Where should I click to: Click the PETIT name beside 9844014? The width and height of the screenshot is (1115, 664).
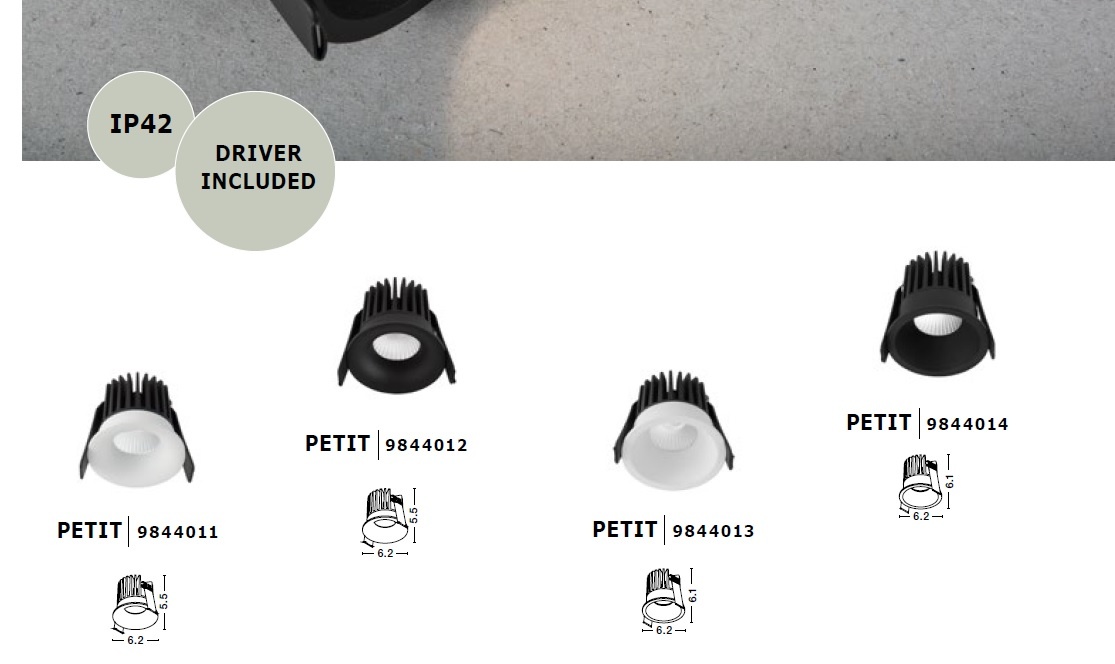tap(879, 423)
